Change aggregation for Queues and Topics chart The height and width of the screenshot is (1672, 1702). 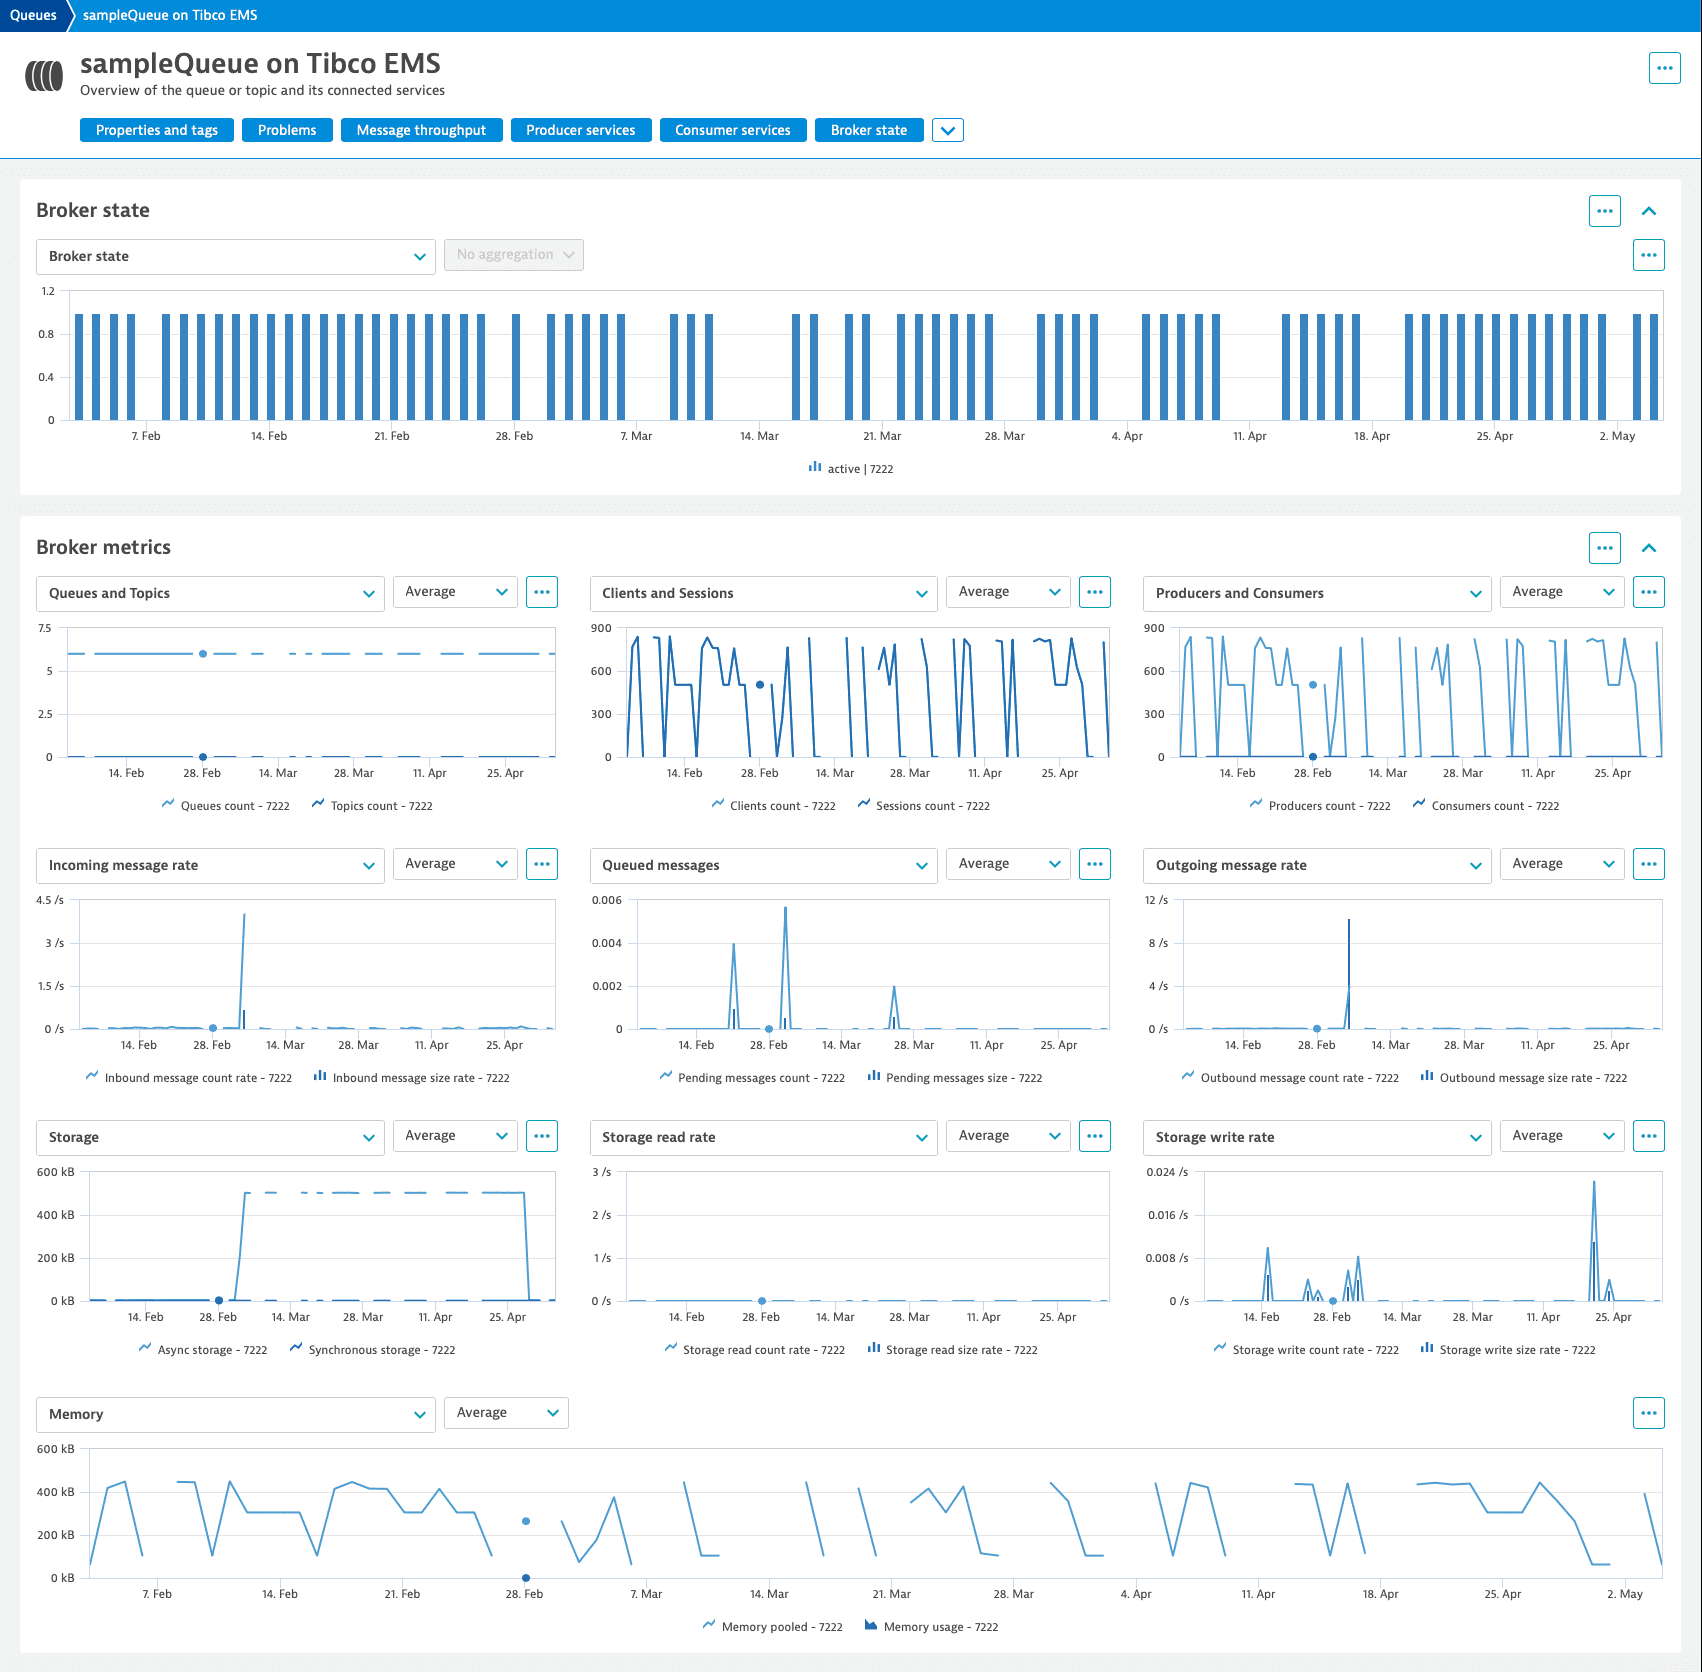coord(455,592)
